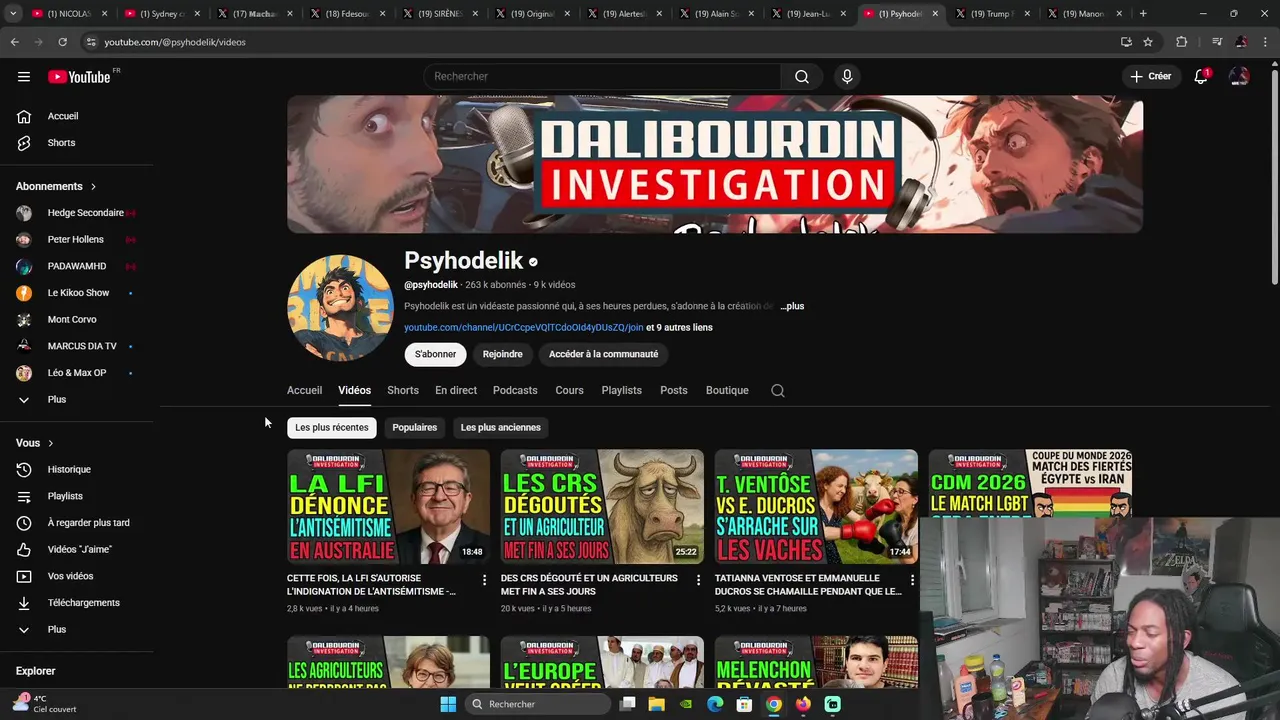The width and height of the screenshot is (1280, 720).
Task: Expand channel description with ...plus
Action: click(x=792, y=306)
